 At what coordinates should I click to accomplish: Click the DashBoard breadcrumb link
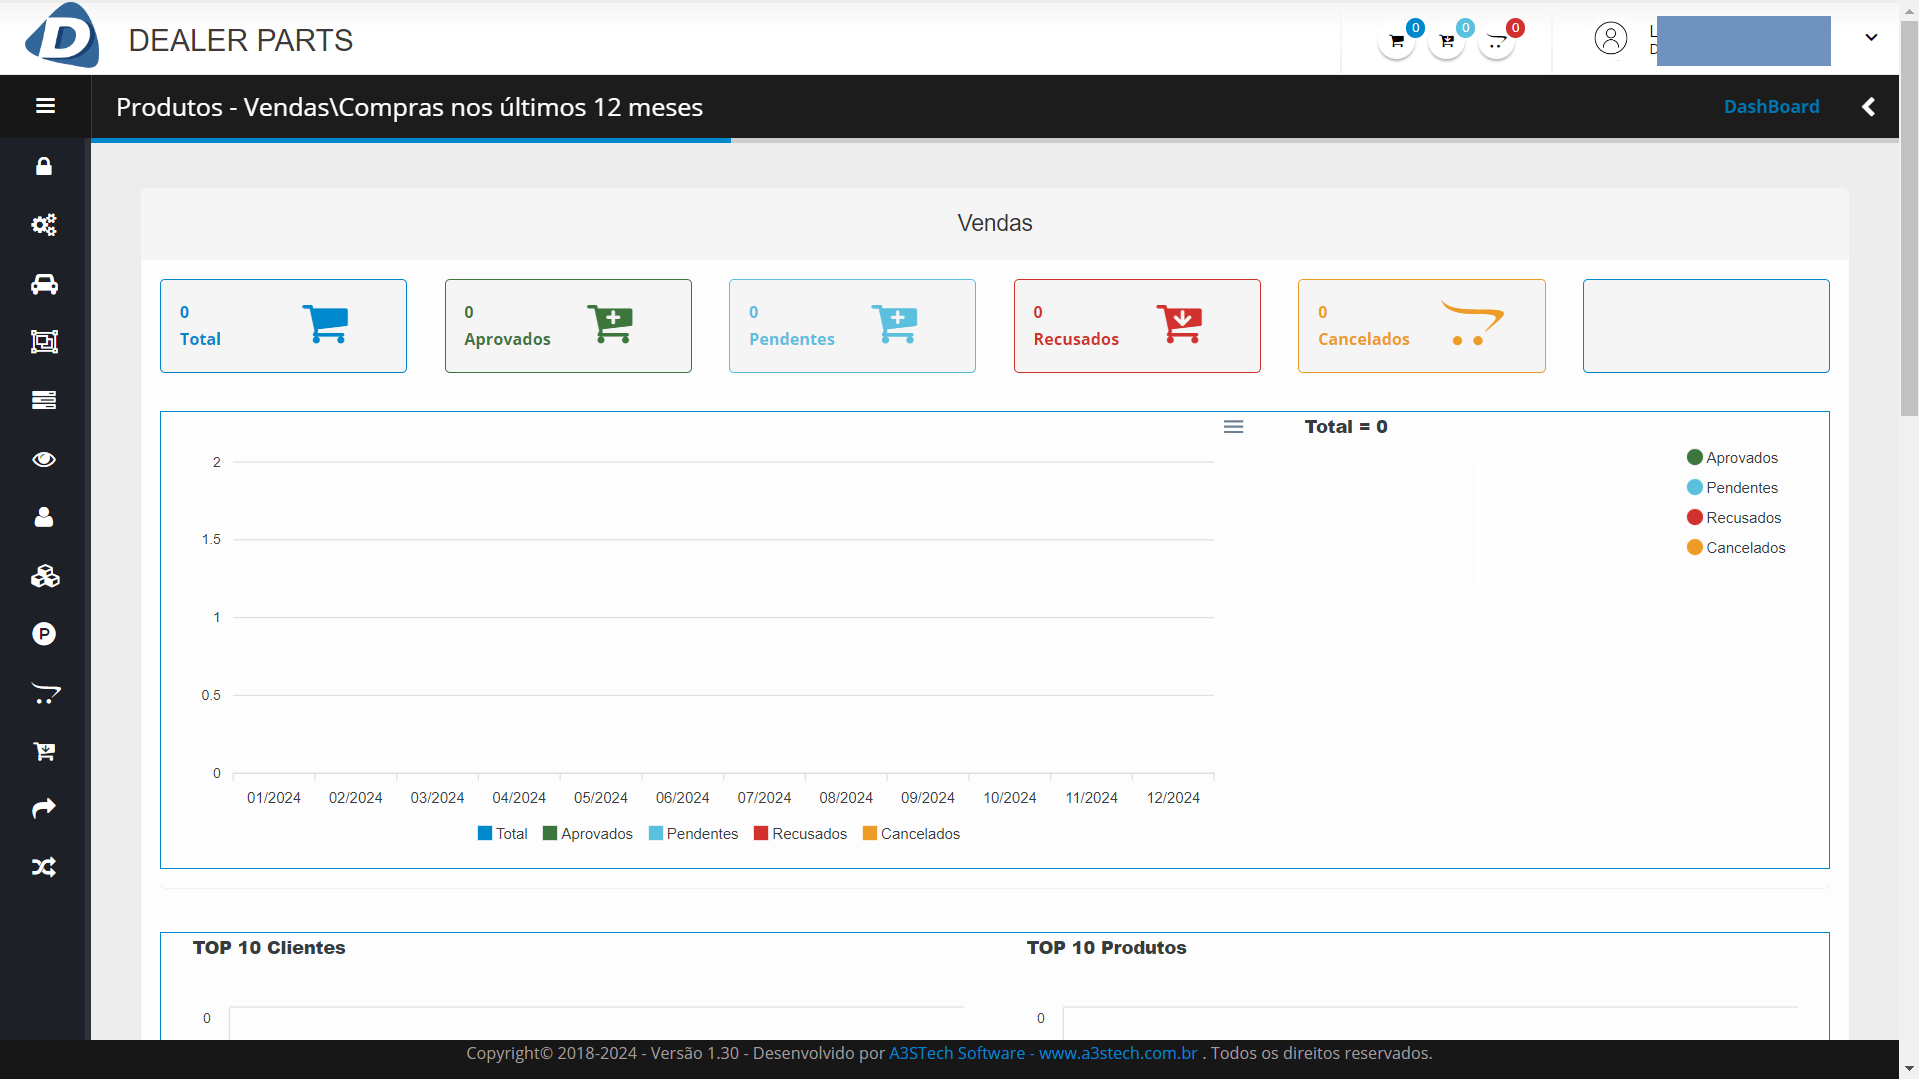(x=1771, y=107)
